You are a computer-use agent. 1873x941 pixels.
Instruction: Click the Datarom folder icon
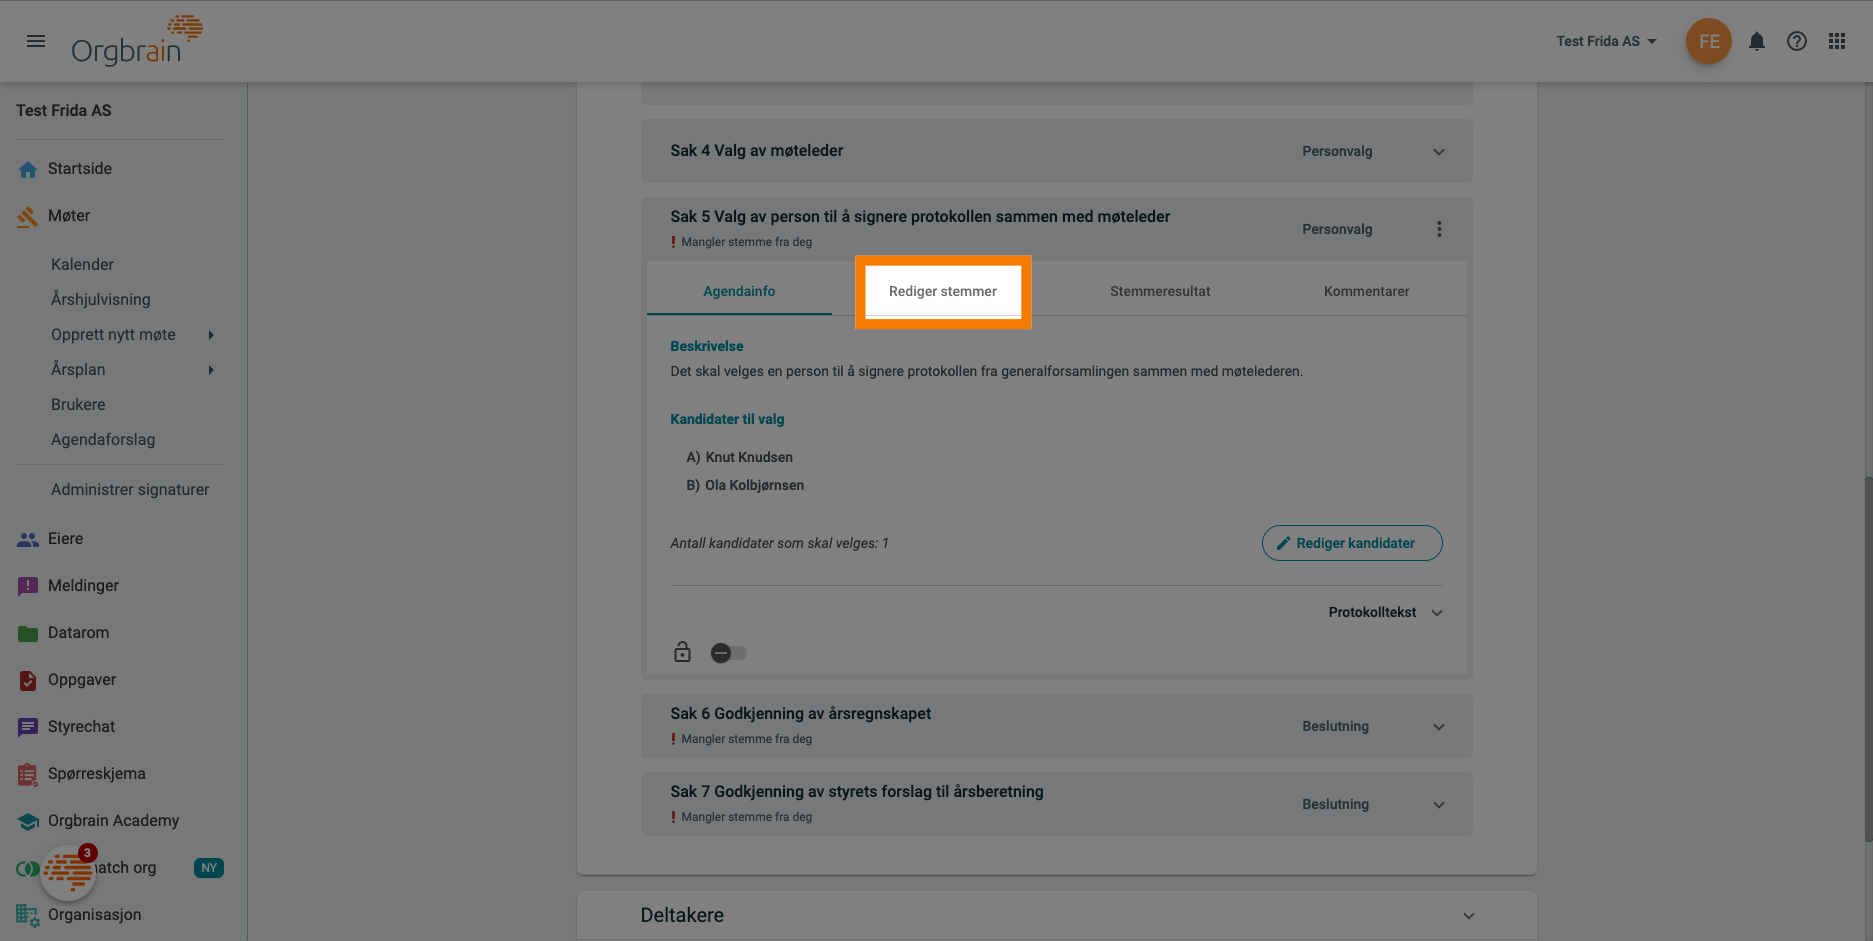tap(28, 633)
